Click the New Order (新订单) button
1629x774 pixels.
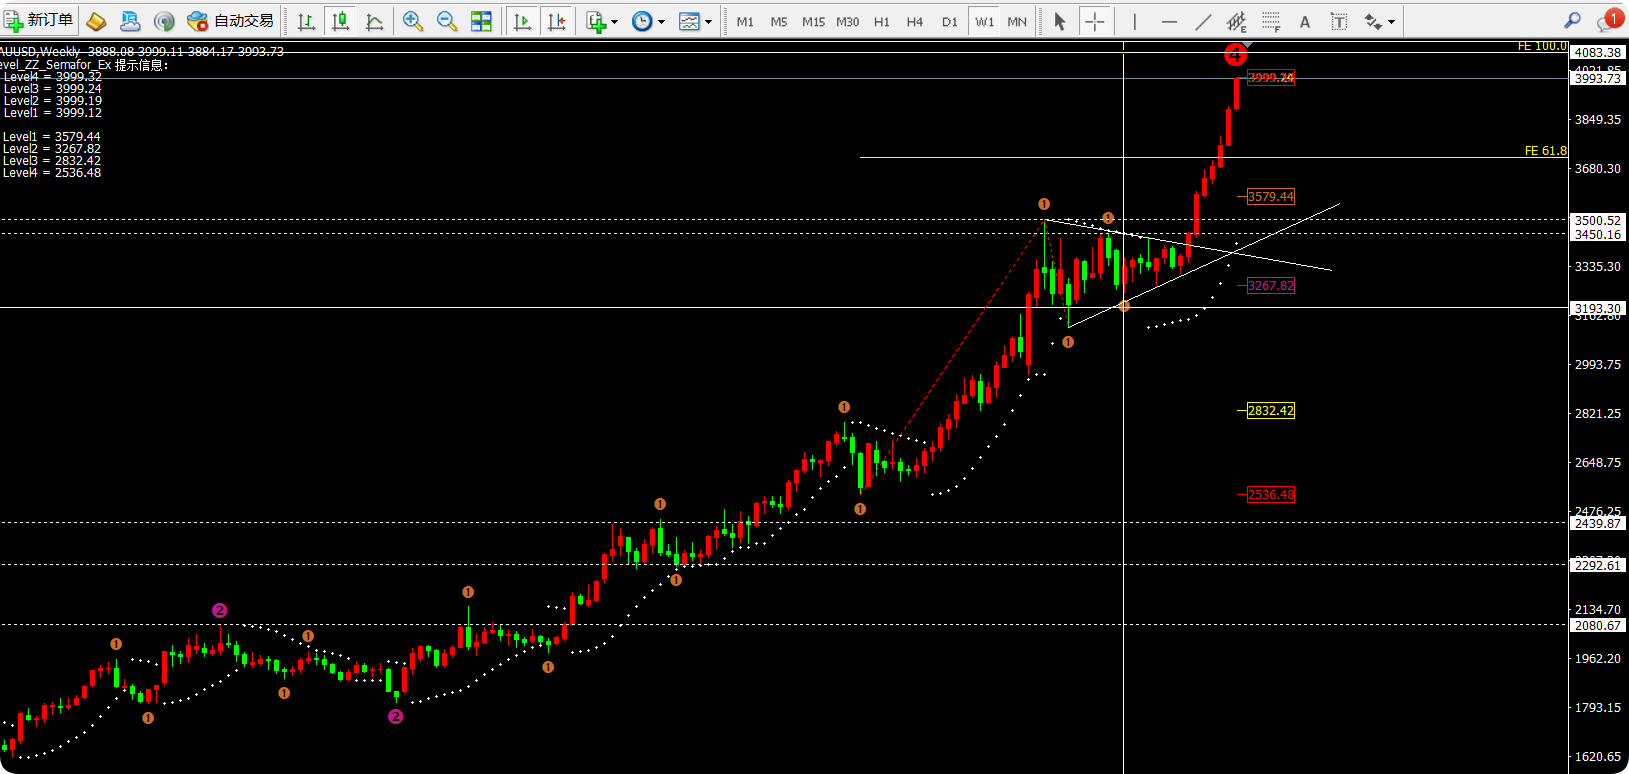click(x=40, y=21)
